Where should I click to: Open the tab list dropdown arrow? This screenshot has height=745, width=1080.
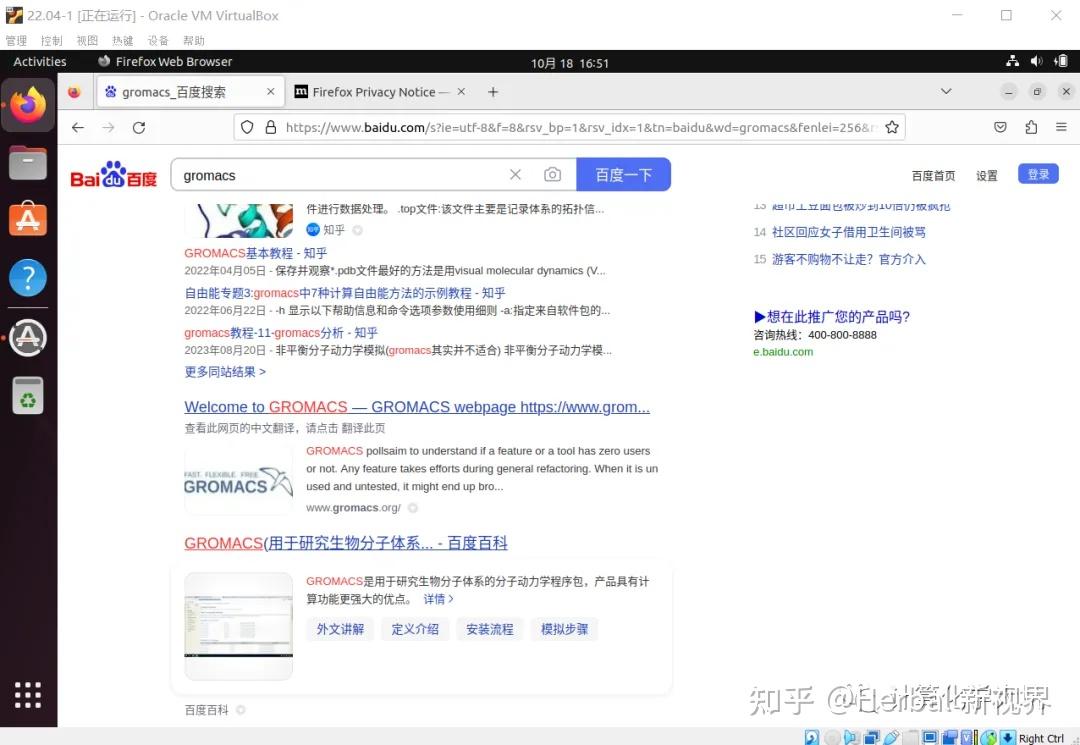click(946, 91)
